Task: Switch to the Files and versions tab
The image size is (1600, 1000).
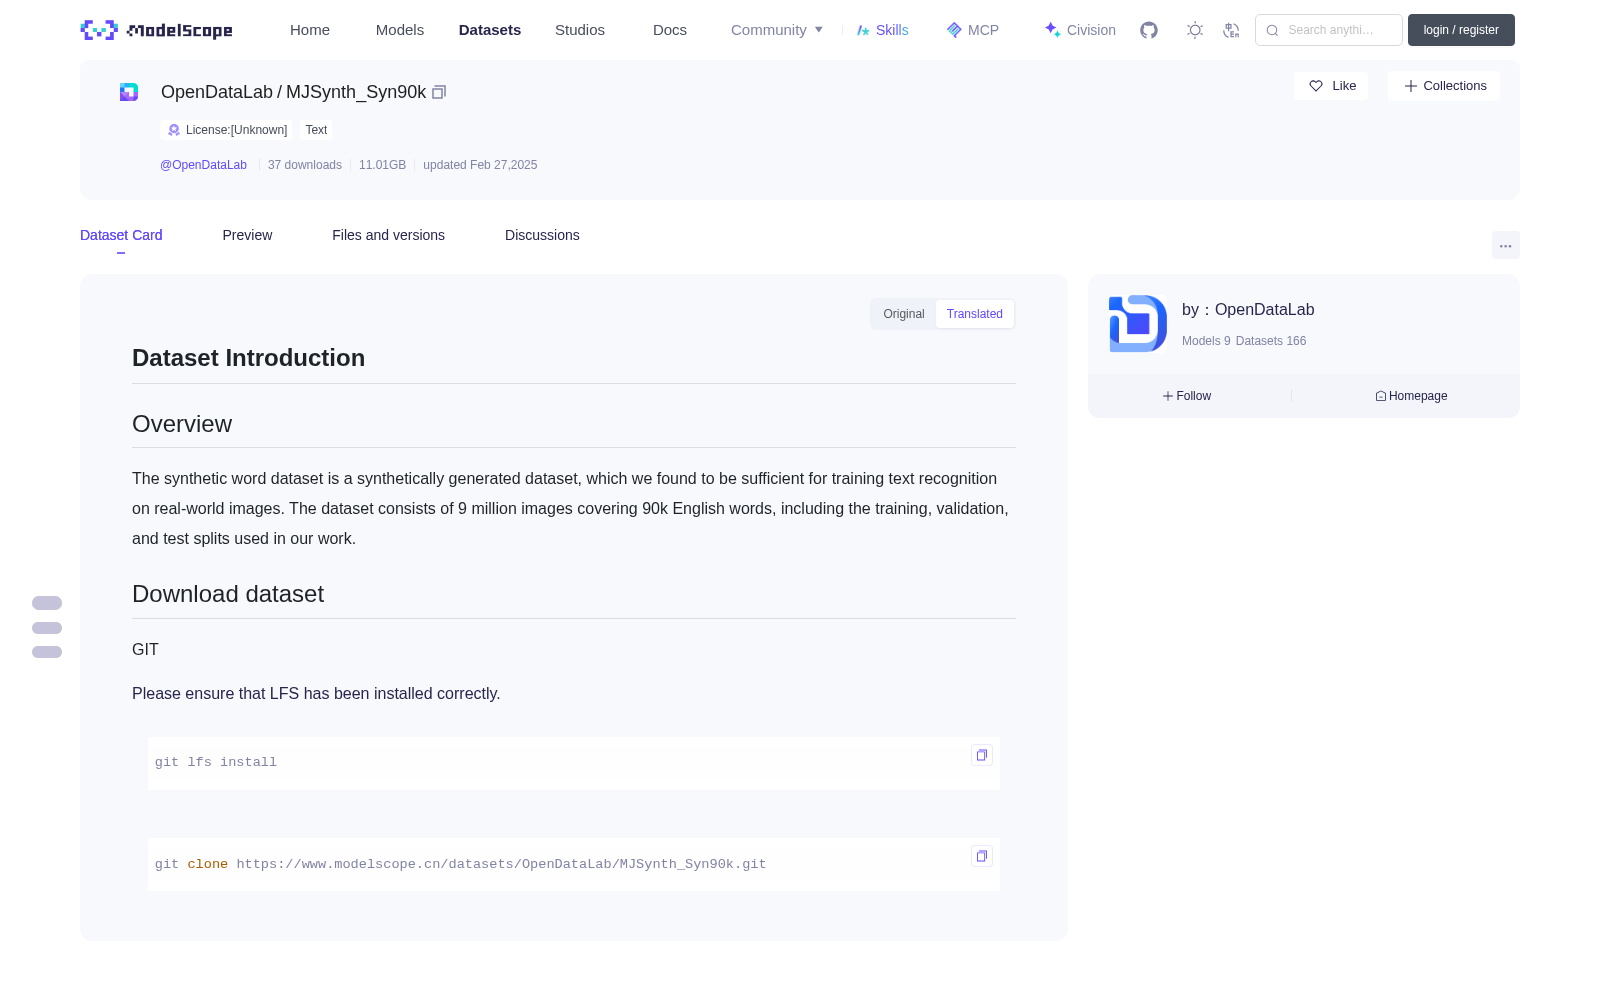Action: pos(388,235)
